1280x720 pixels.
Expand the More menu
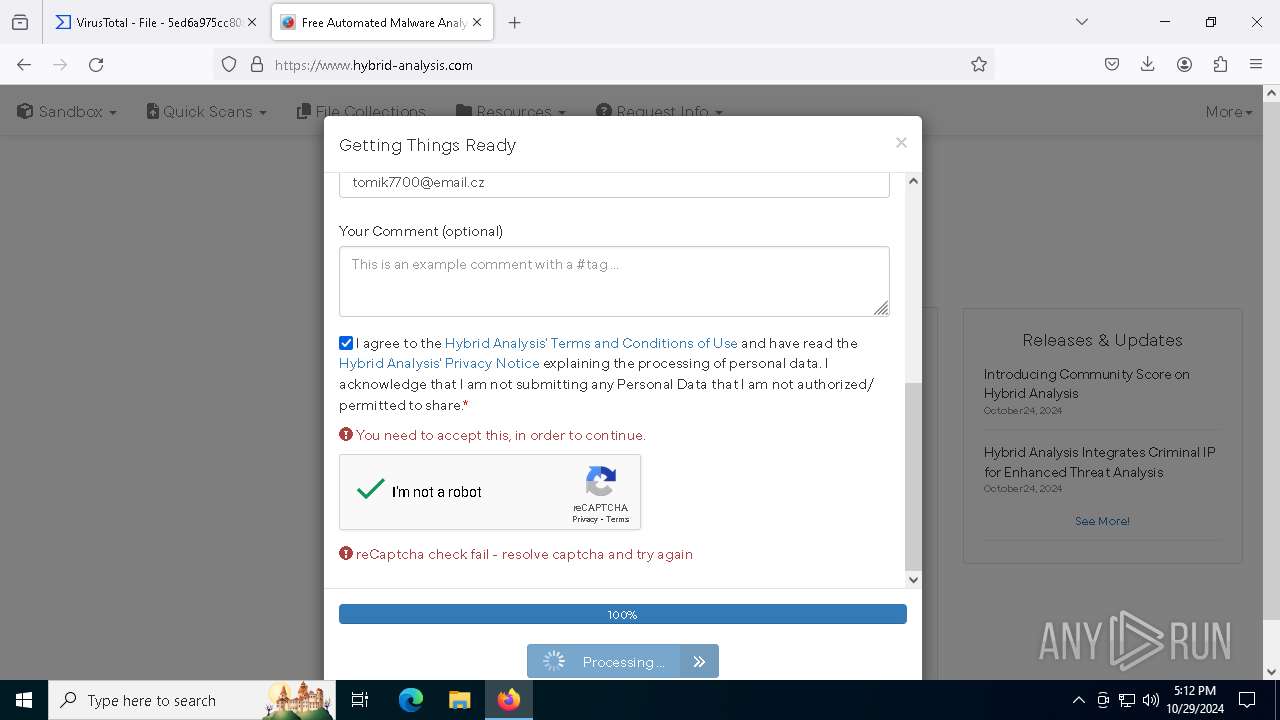tap(1229, 112)
